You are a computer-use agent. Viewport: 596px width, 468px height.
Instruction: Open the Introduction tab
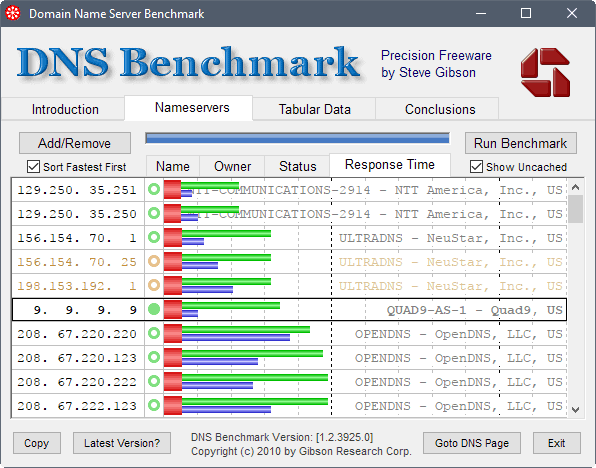[x=65, y=109]
